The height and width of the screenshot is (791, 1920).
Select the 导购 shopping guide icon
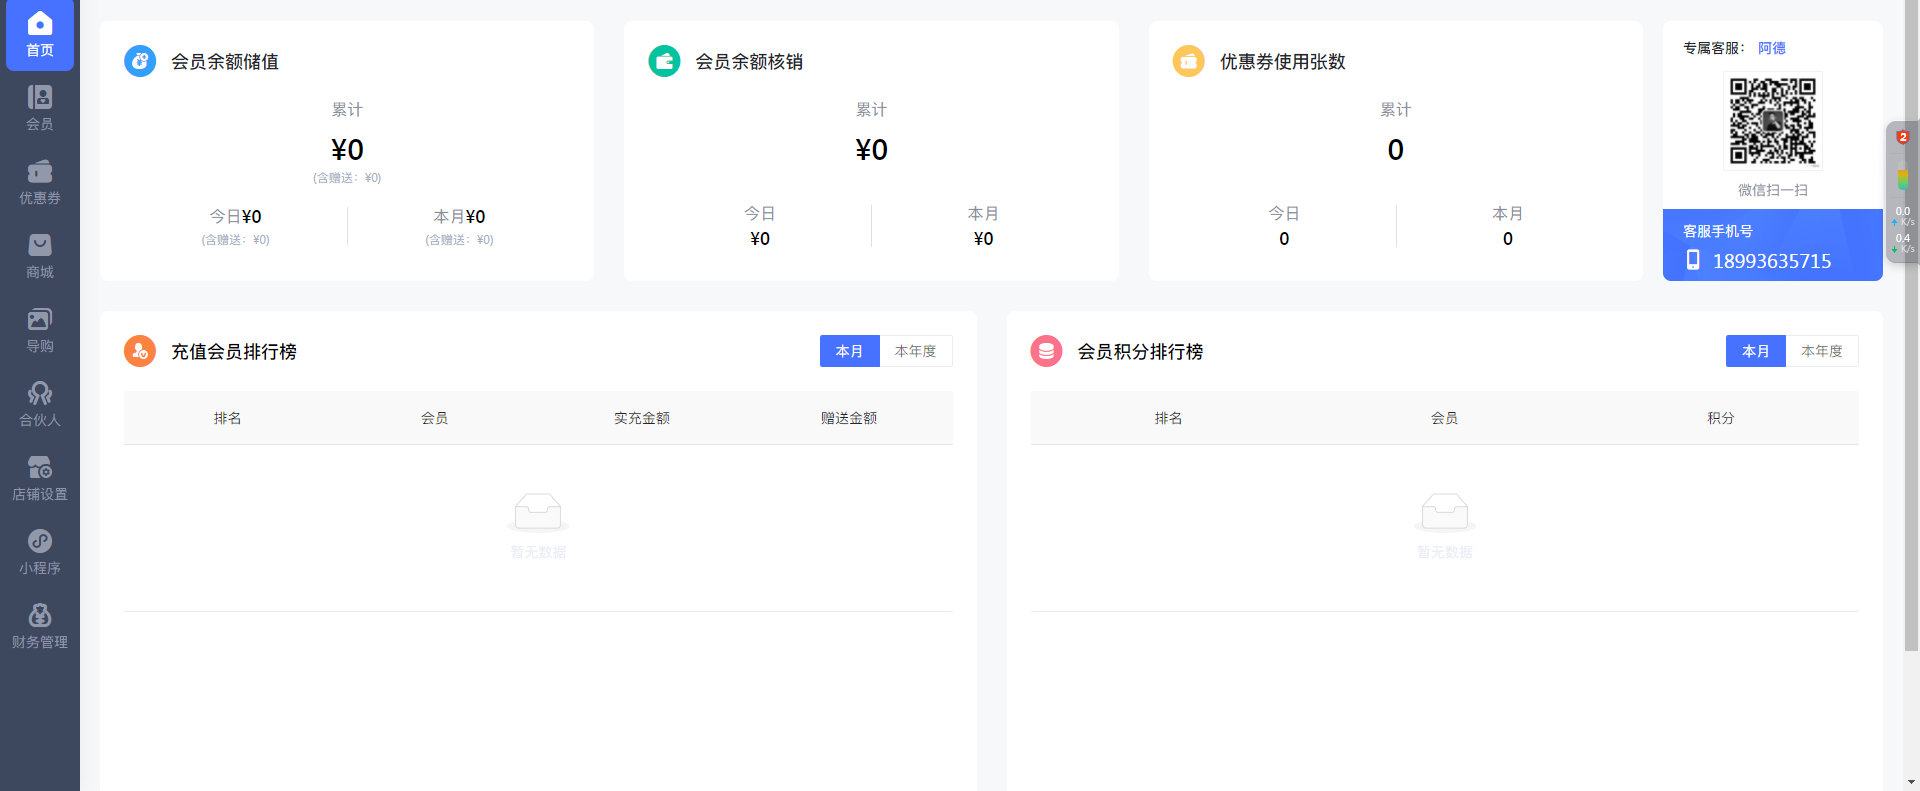(40, 330)
